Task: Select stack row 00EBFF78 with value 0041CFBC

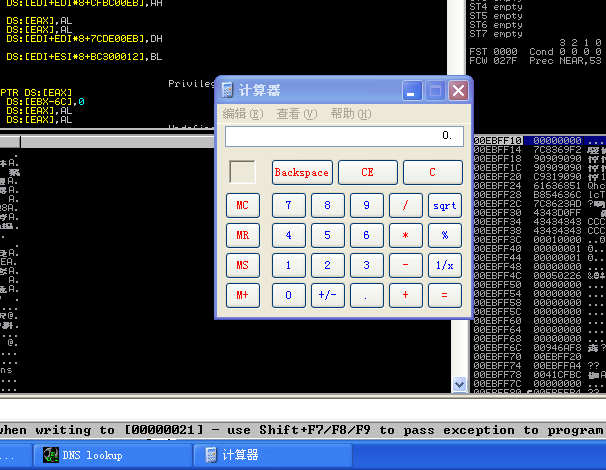Action: point(540,375)
